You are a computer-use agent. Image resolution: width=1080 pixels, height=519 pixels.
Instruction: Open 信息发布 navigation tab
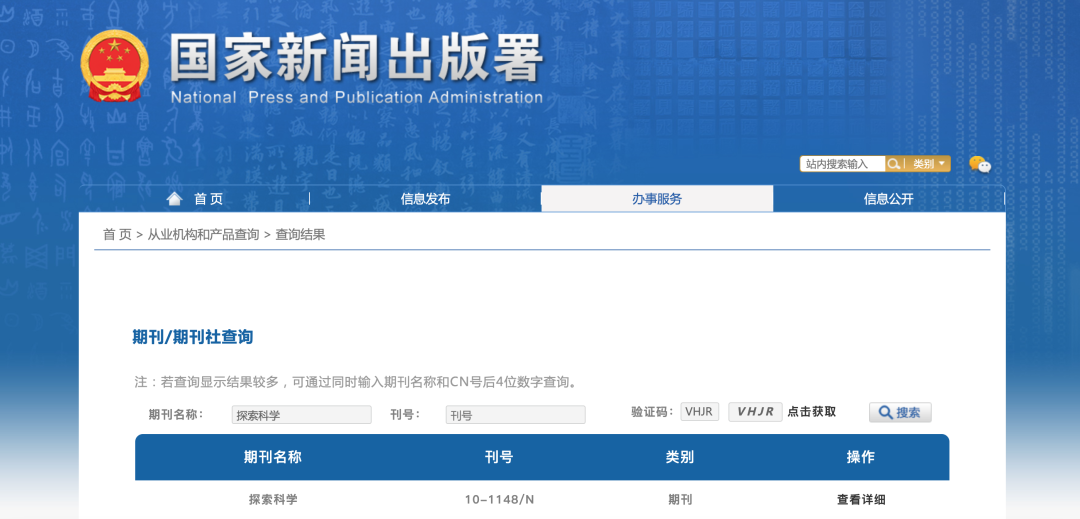[426, 199]
